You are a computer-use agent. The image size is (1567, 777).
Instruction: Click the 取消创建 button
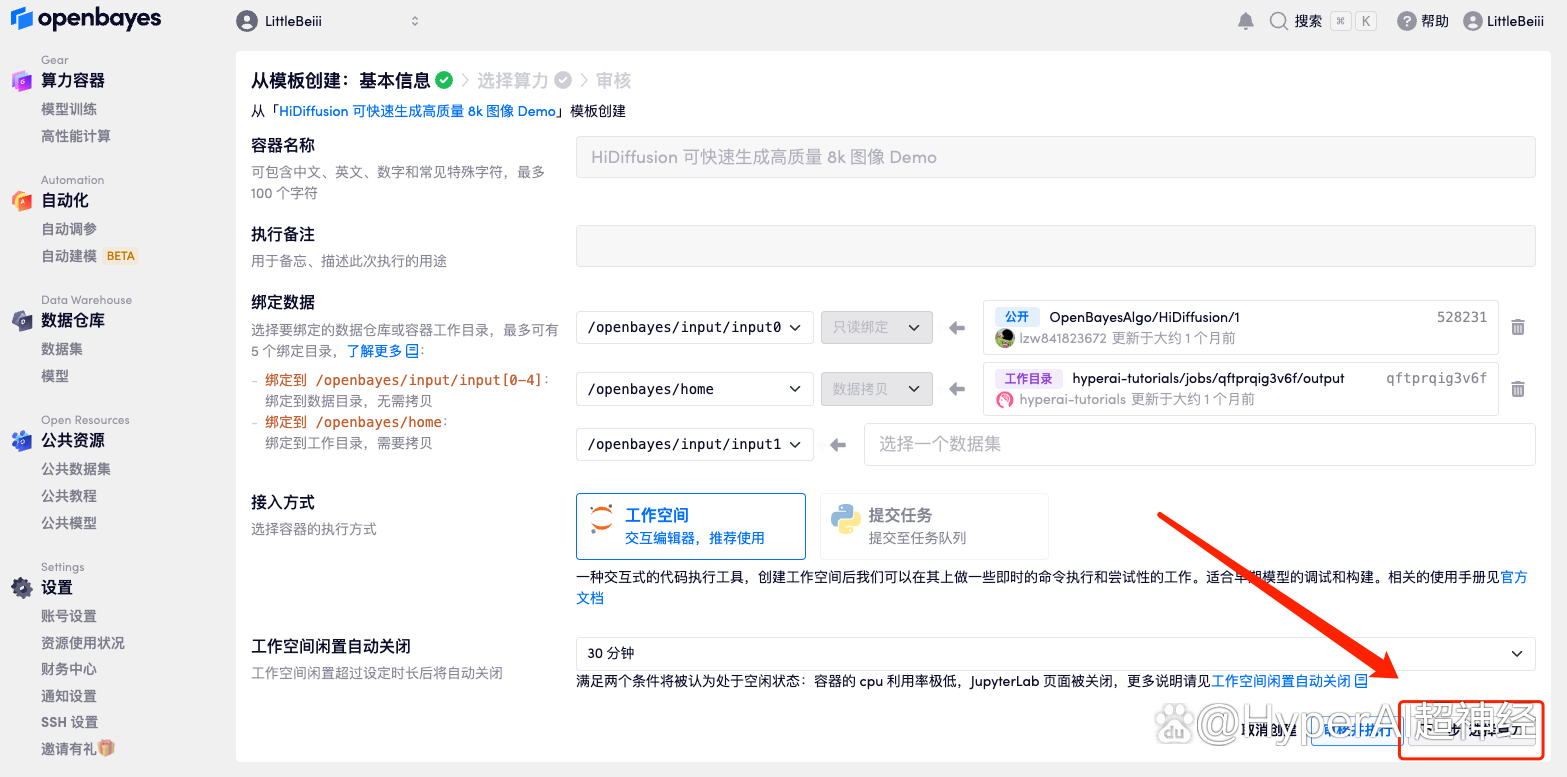click(x=1268, y=730)
